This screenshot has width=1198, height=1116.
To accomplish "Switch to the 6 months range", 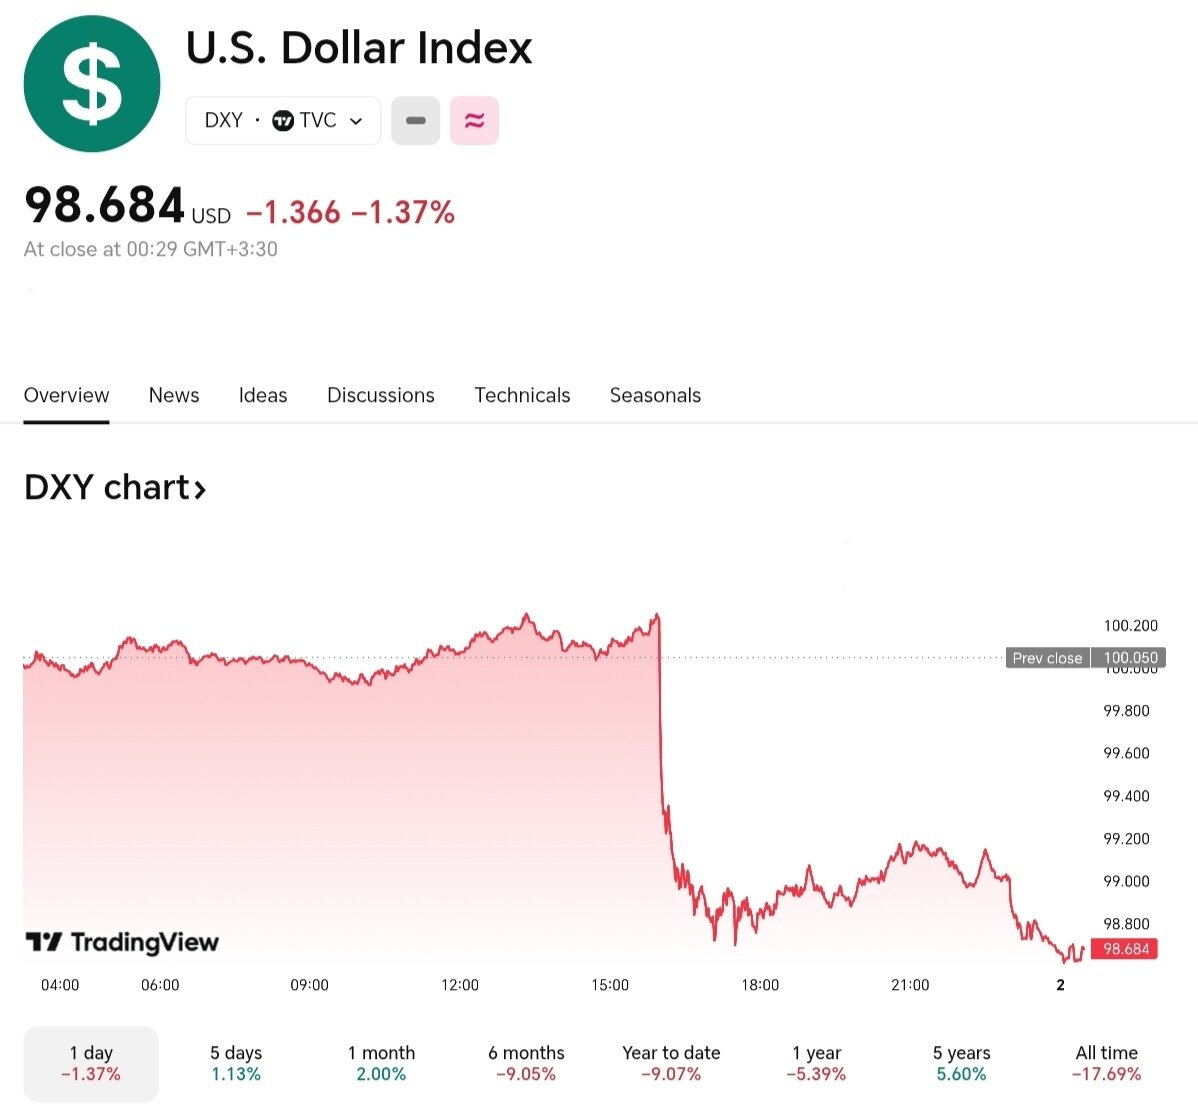I will click(x=526, y=1063).
